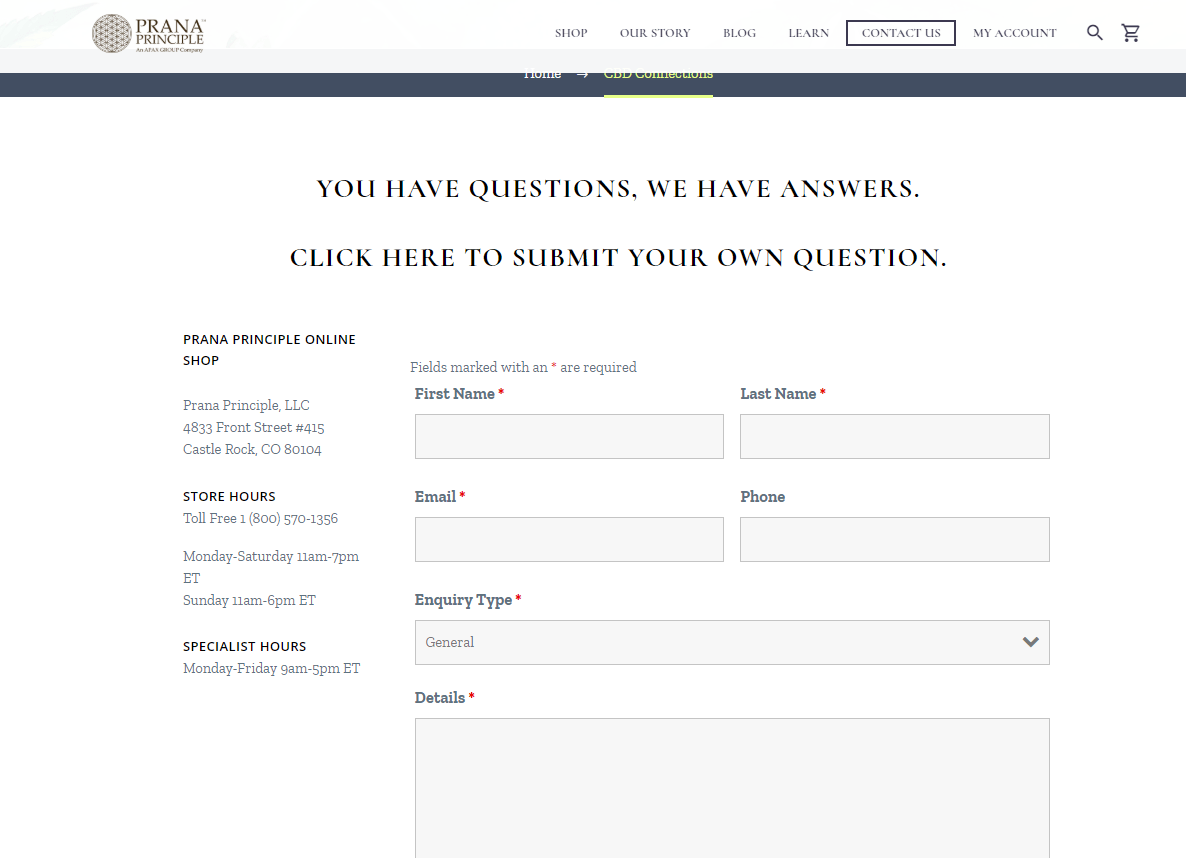Image resolution: width=1186 pixels, height=858 pixels.
Task: Open the search magnifier icon
Action: click(1094, 33)
